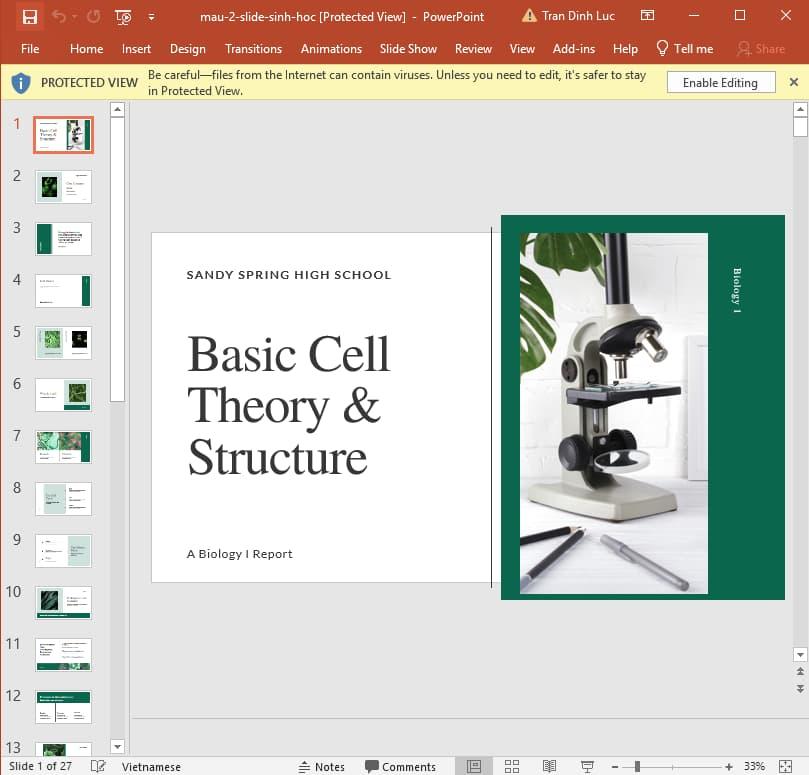Open Reading View from the status bar
Viewport: 809px width, 775px height.
pos(549,766)
